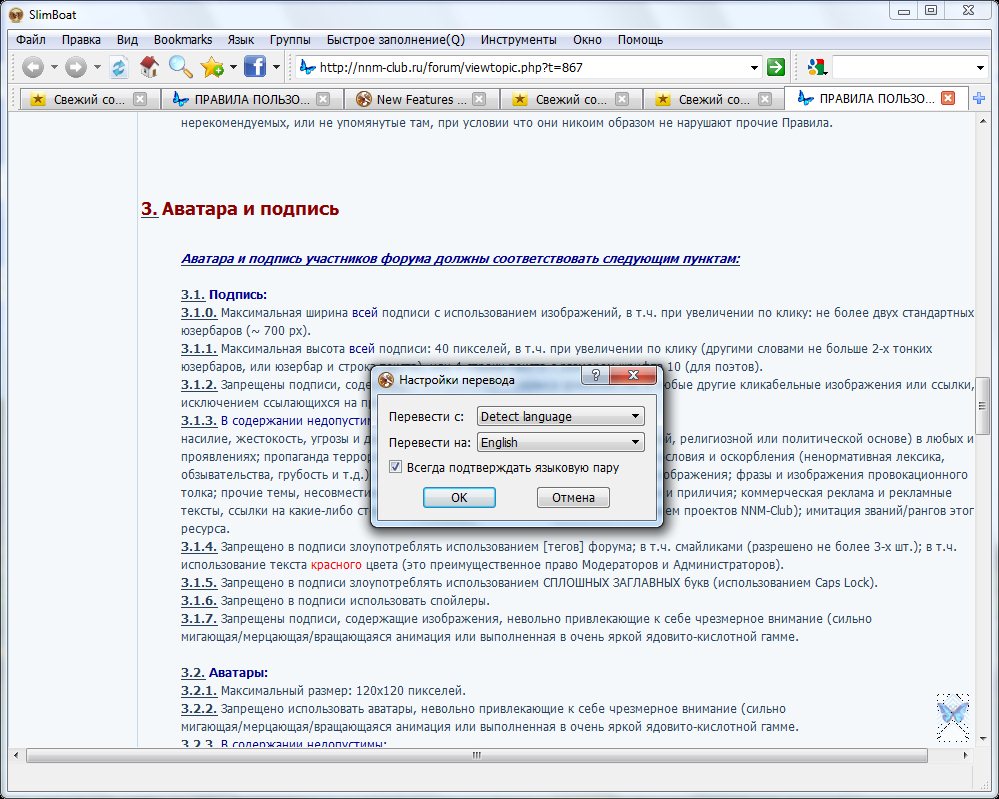
Task: Go to the home page icon
Action: click(149, 67)
